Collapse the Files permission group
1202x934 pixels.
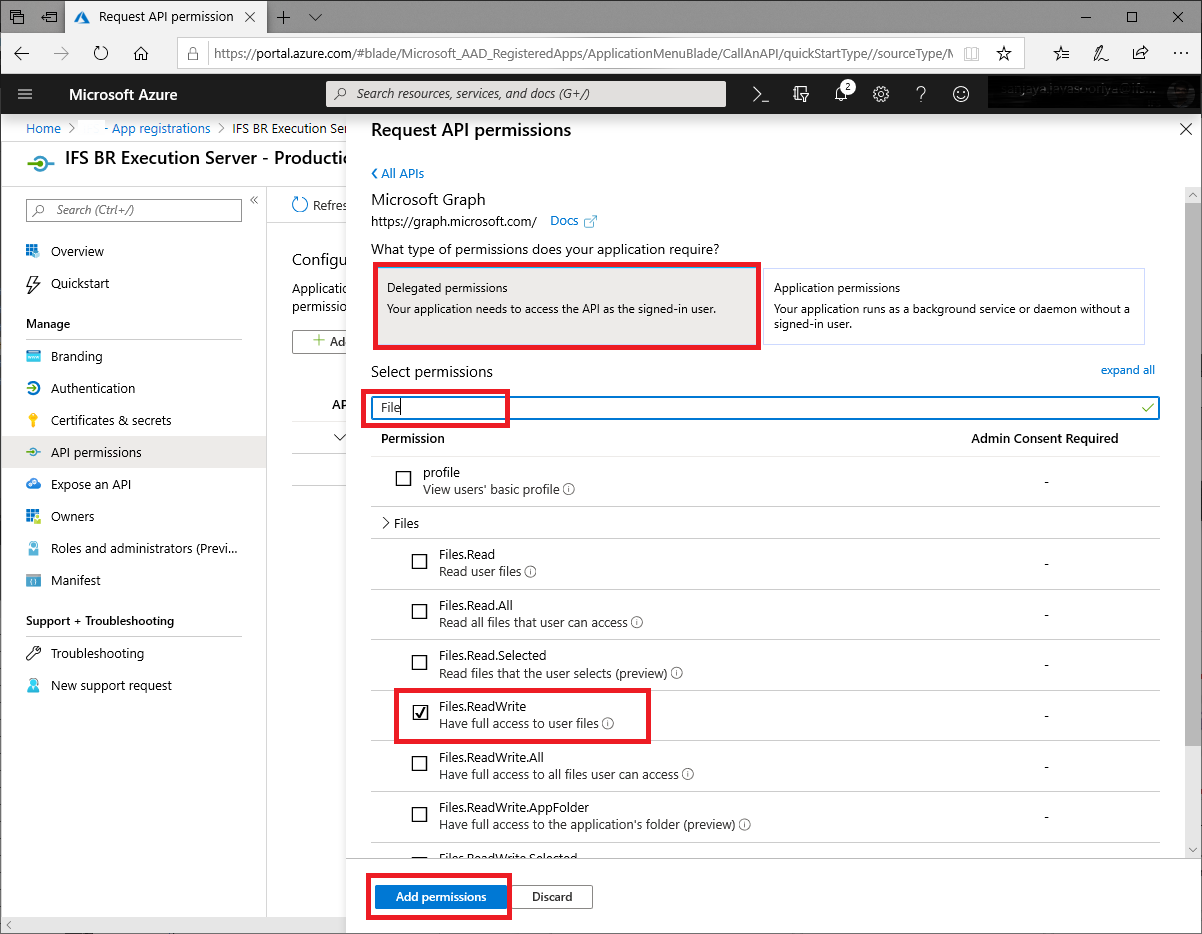[386, 523]
